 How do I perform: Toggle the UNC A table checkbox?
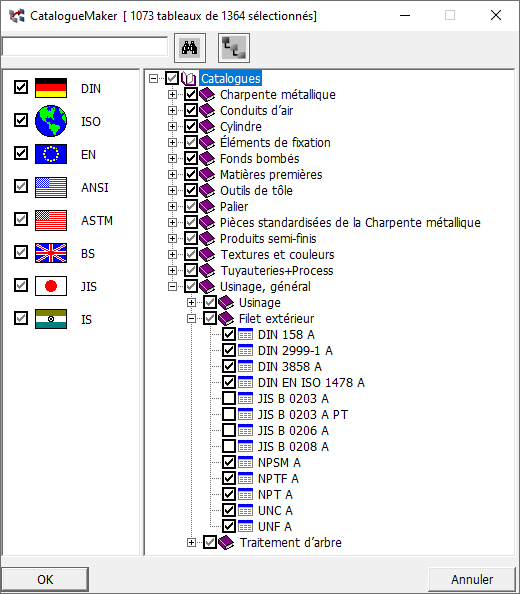pos(229,510)
